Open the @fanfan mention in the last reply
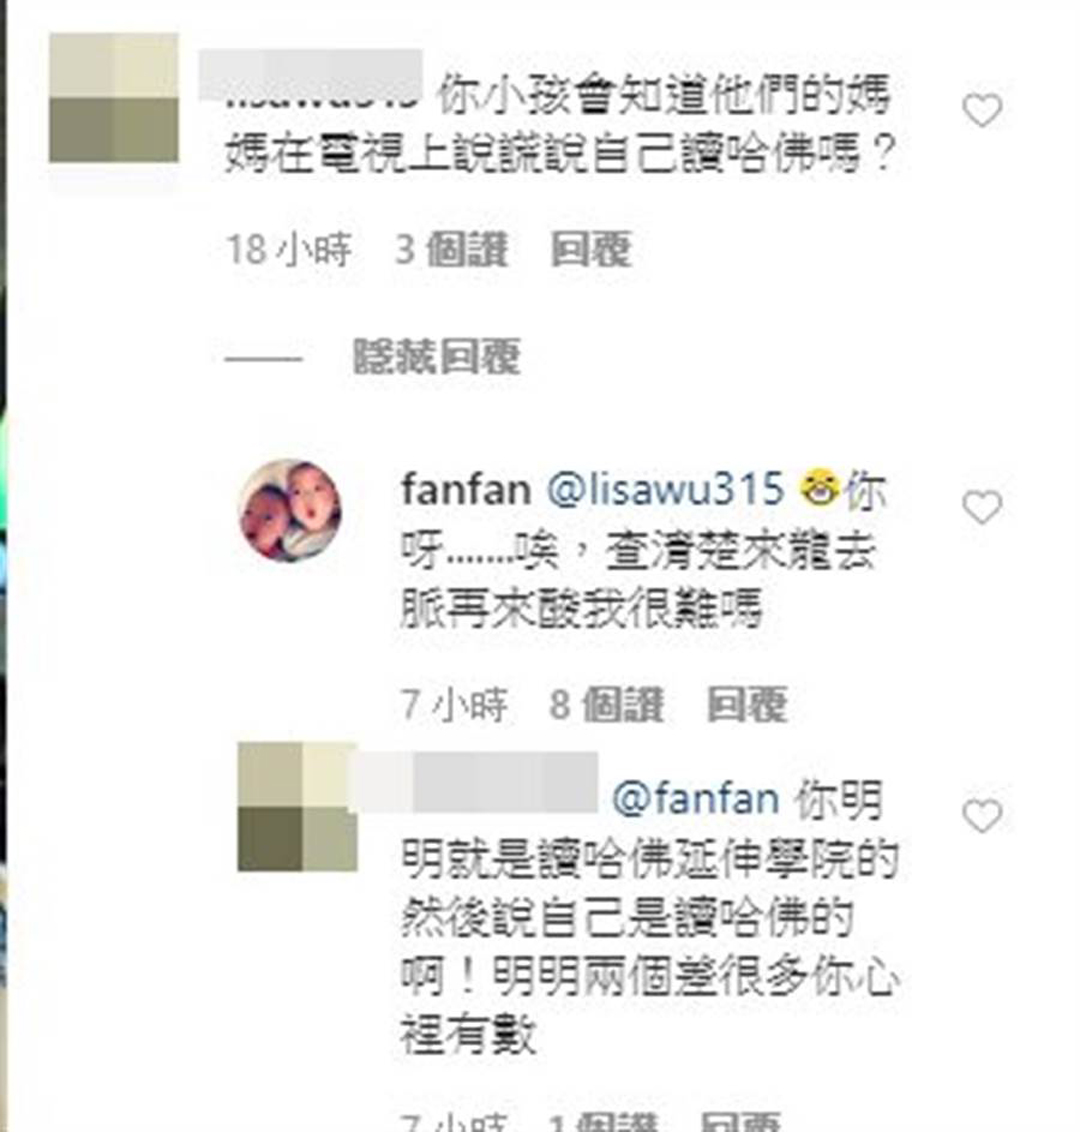 coord(696,799)
